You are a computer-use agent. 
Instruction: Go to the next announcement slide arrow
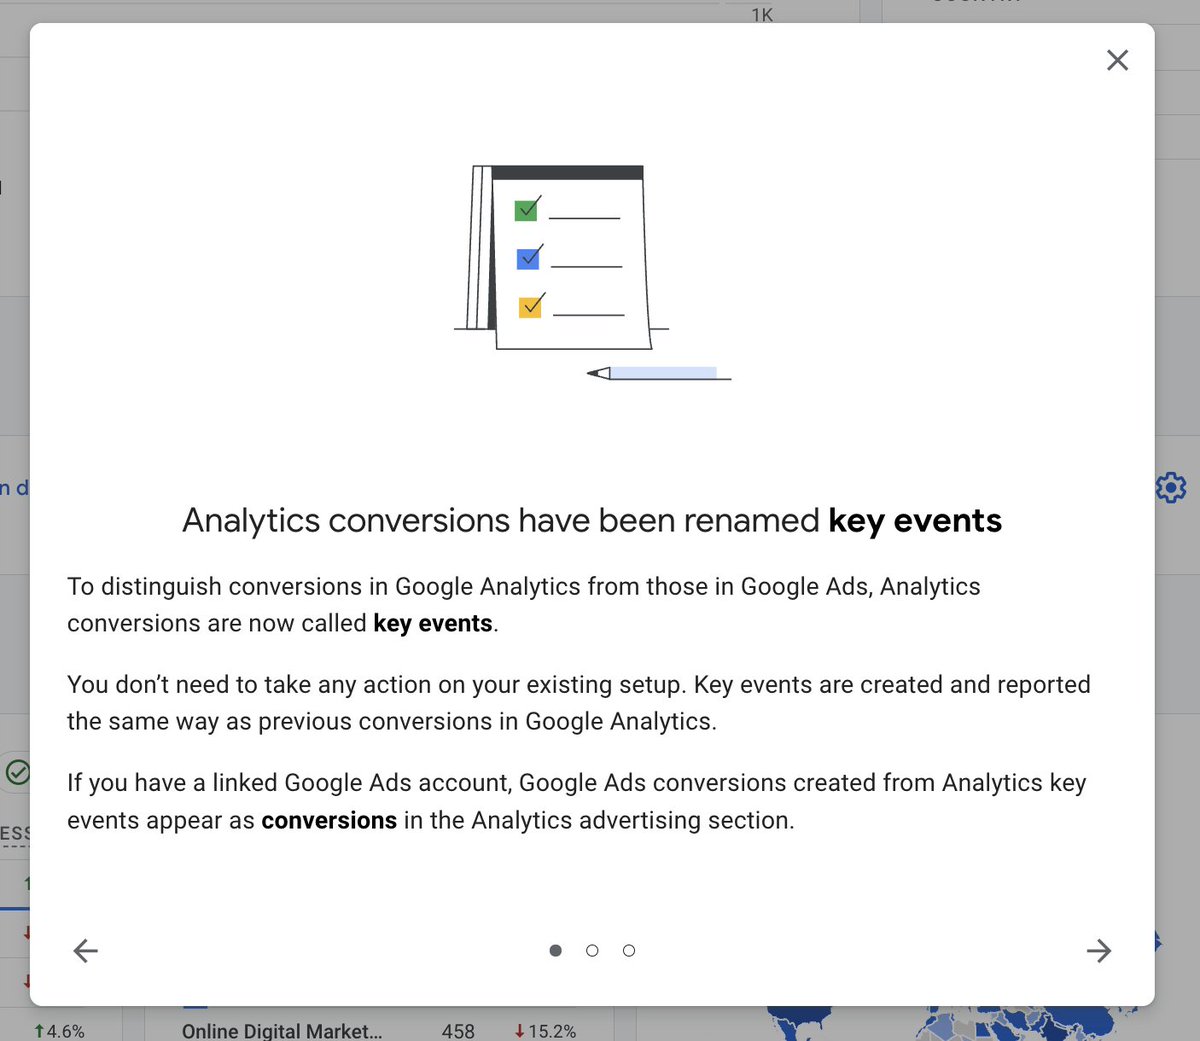1099,950
